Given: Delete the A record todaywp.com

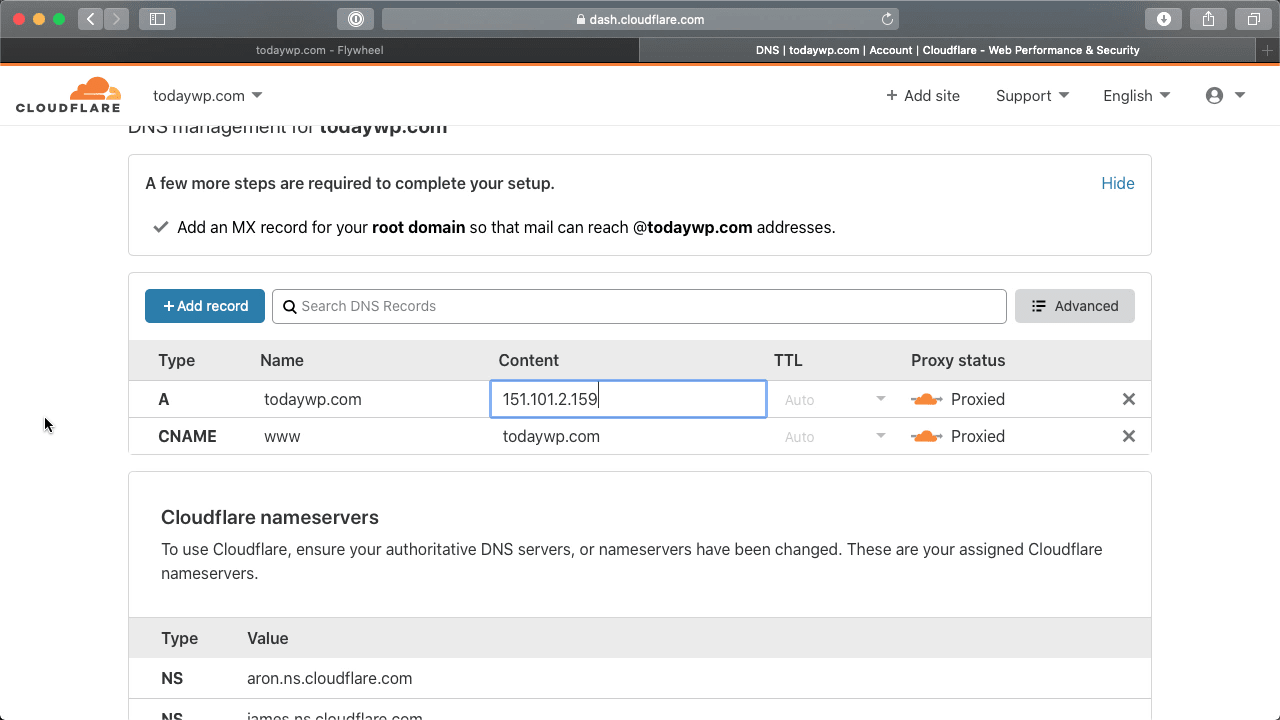Looking at the screenshot, I should (1129, 399).
